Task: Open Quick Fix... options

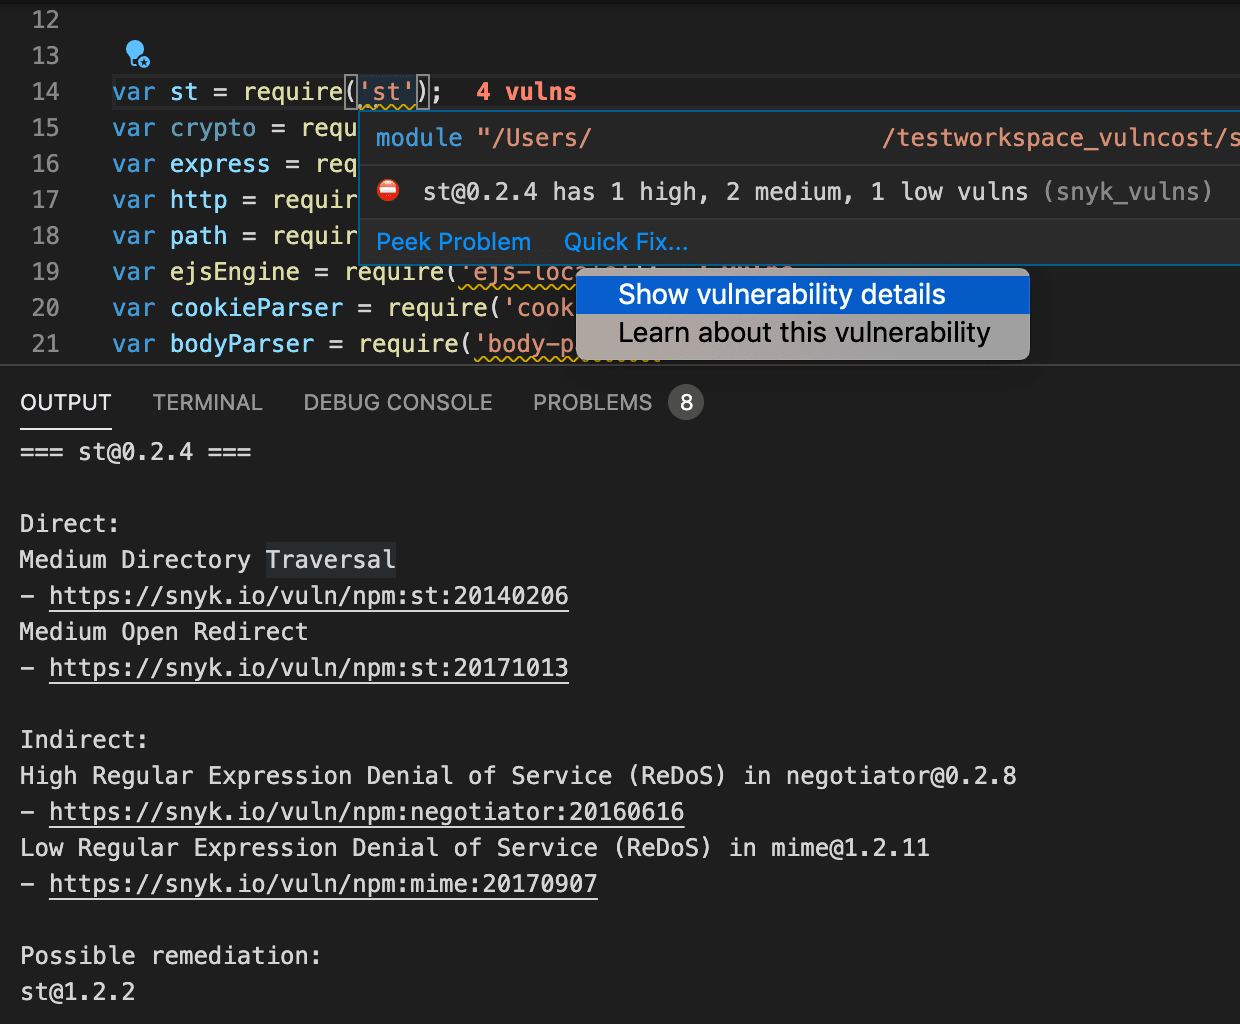Action: (626, 242)
